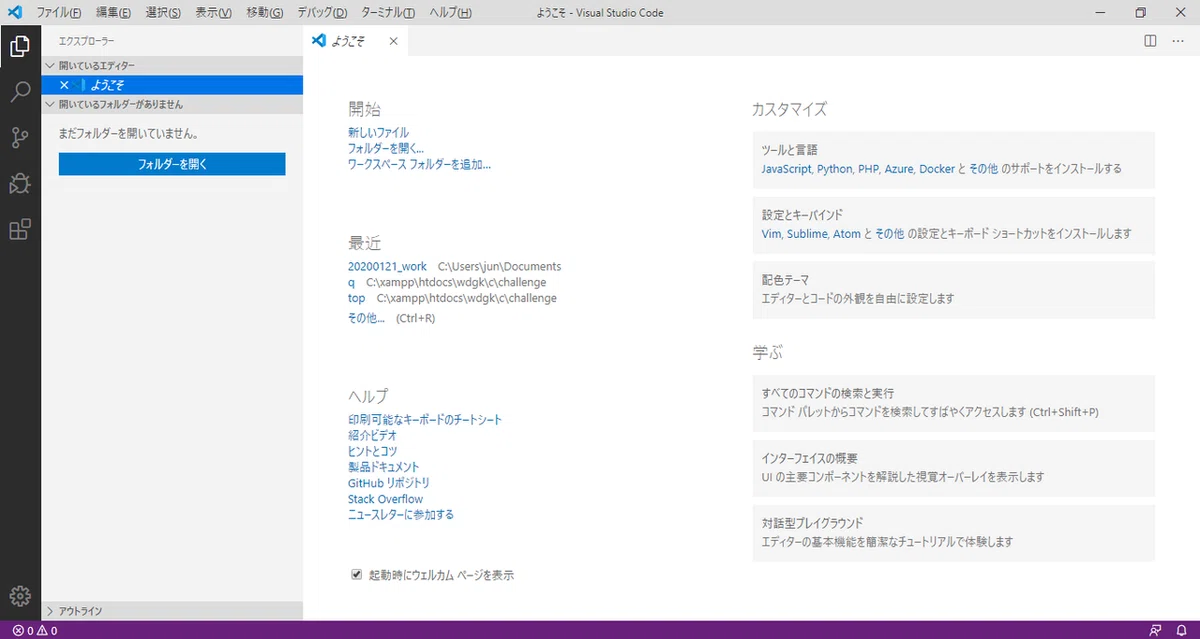The width and height of the screenshot is (1200, 639).
Task: Click the エクスプローラー panel title
Action: tap(86, 41)
